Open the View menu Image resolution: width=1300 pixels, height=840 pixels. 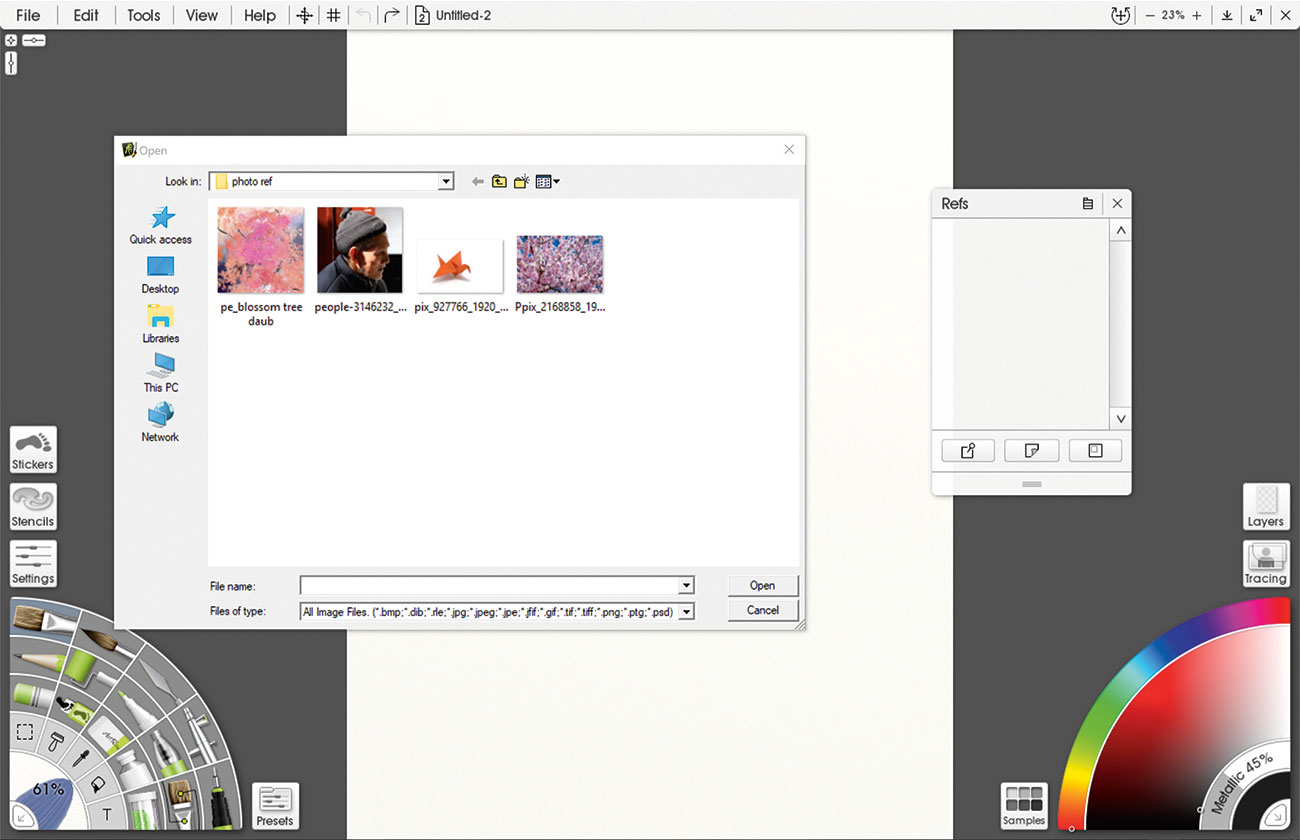click(202, 15)
